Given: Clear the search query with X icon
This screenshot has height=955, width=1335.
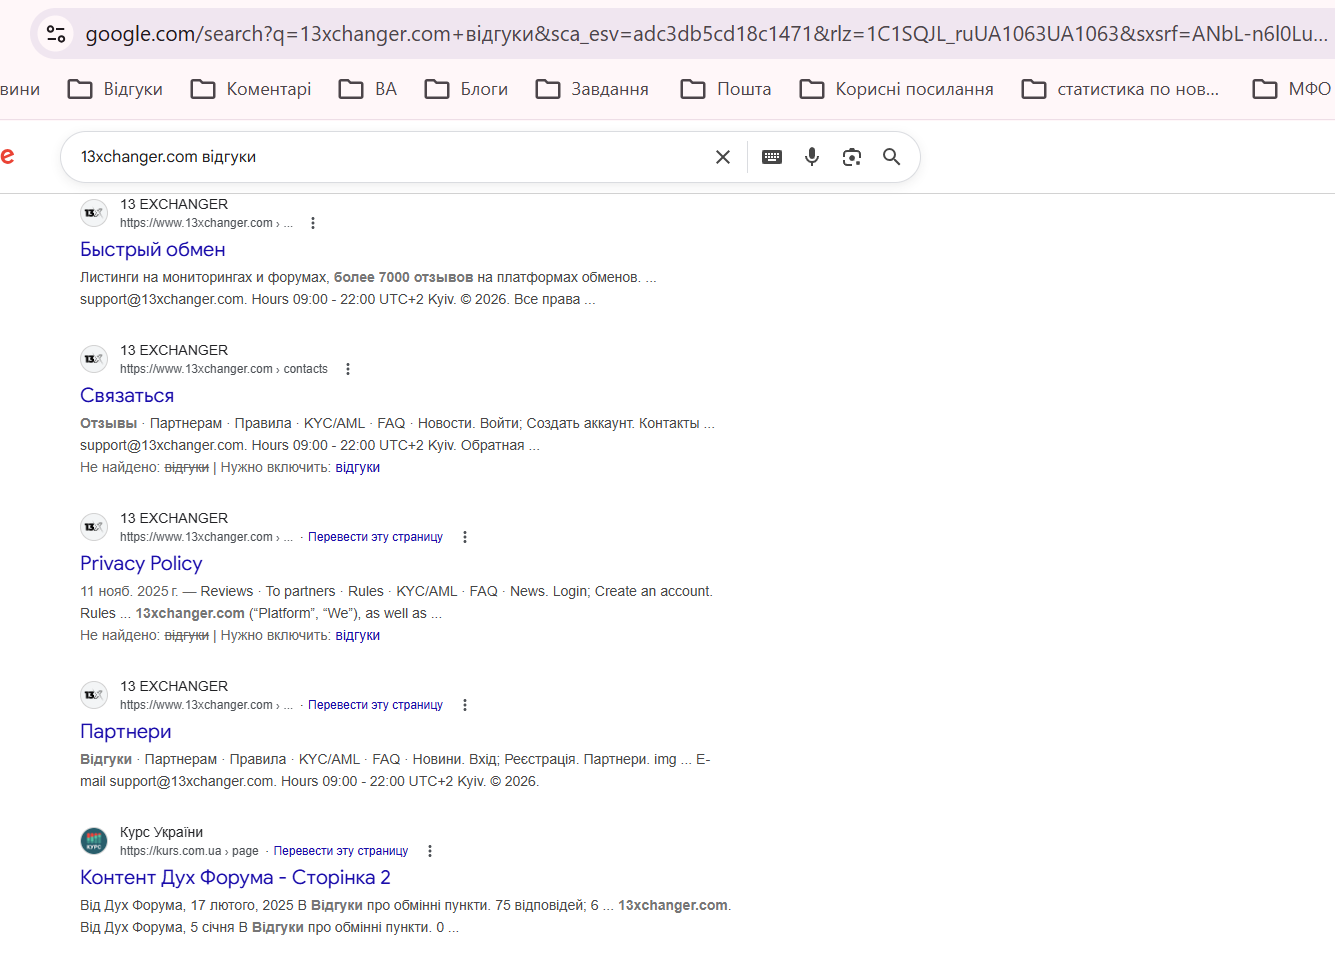Looking at the screenshot, I should [x=723, y=157].
